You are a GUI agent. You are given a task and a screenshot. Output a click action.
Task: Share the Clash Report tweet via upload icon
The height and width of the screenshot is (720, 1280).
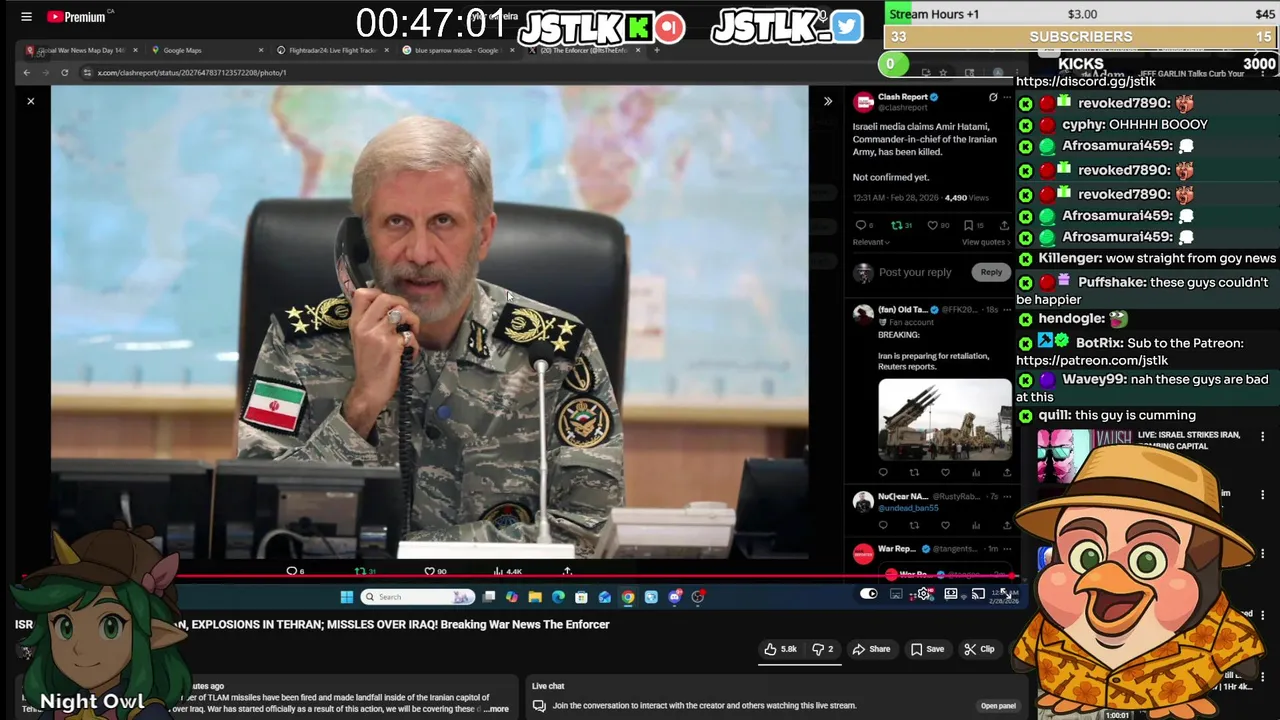tap(1004, 225)
